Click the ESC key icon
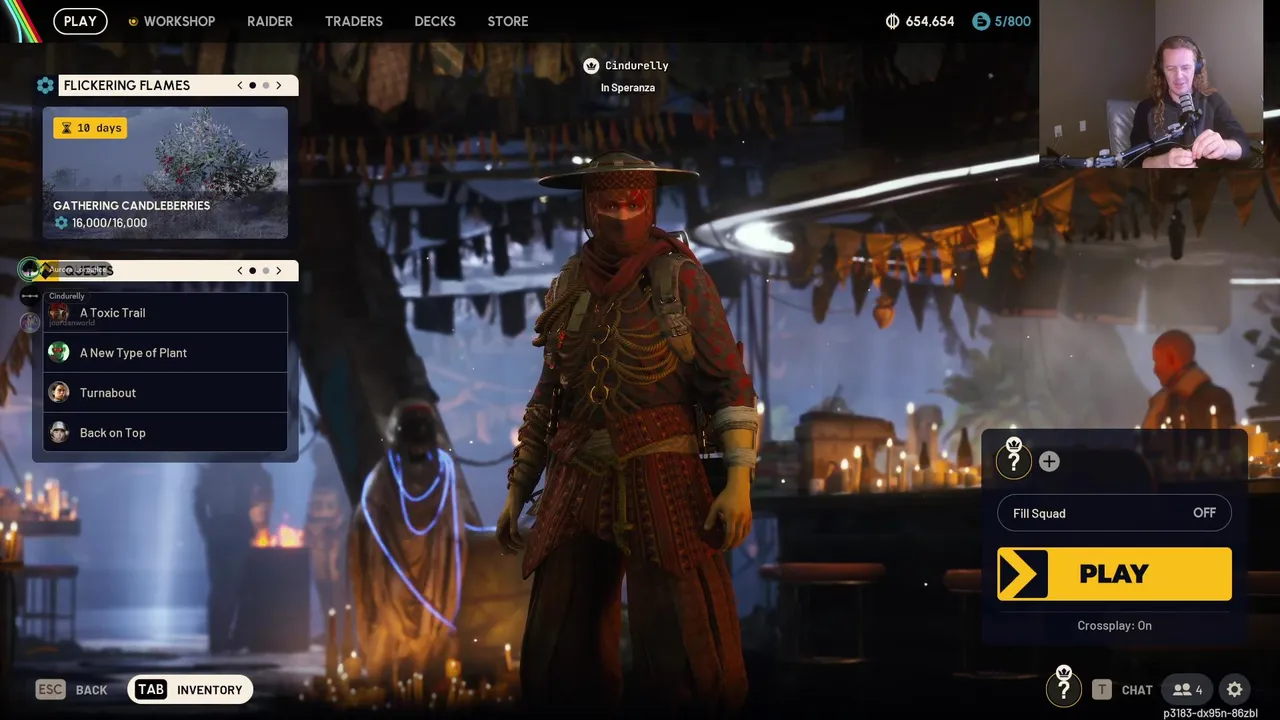Image resolution: width=1280 pixels, height=720 pixels. click(51, 689)
